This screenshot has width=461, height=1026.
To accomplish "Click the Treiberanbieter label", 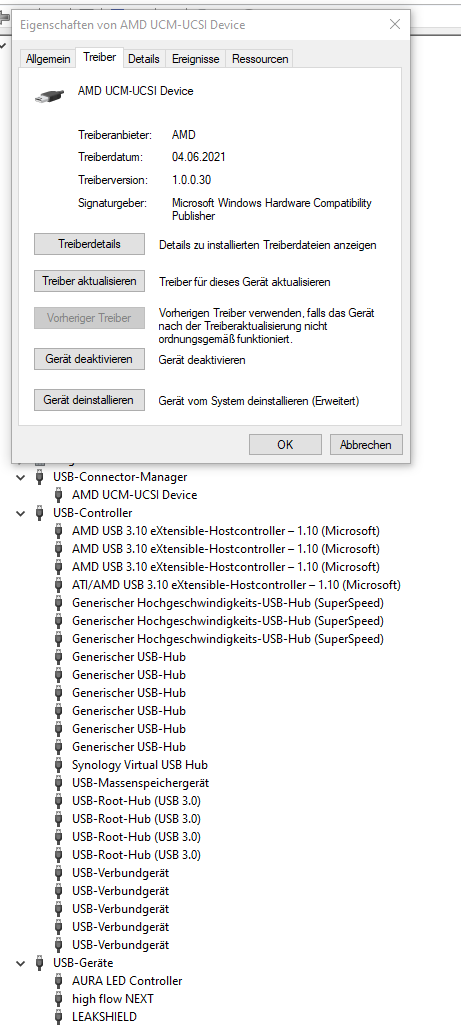I will [114, 135].
